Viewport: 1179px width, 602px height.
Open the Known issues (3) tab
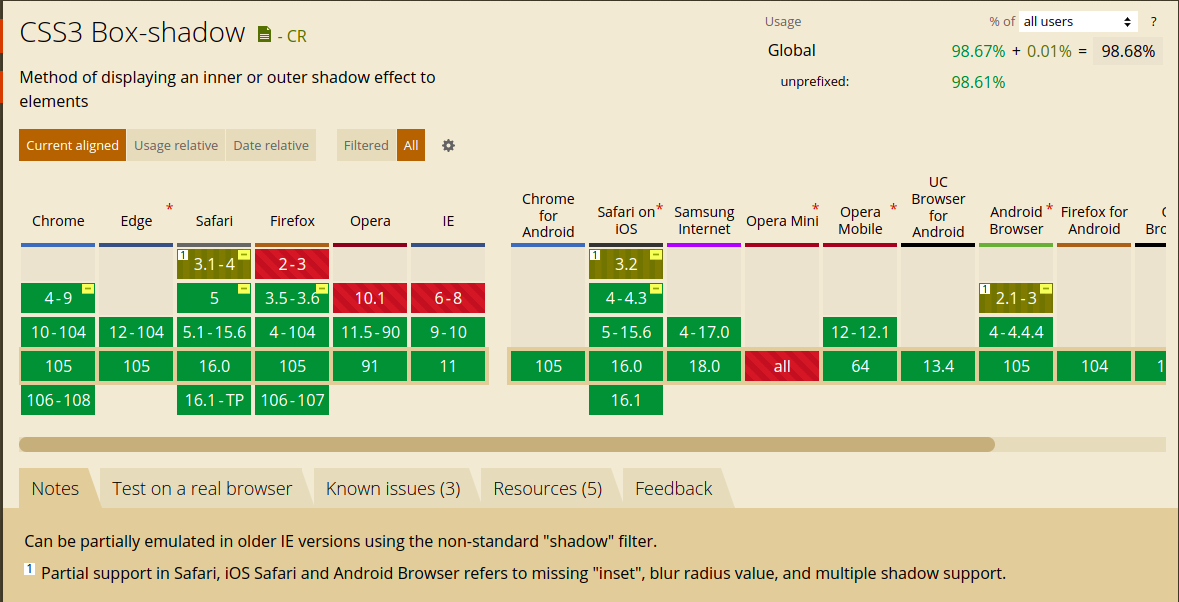coord(393,489)
